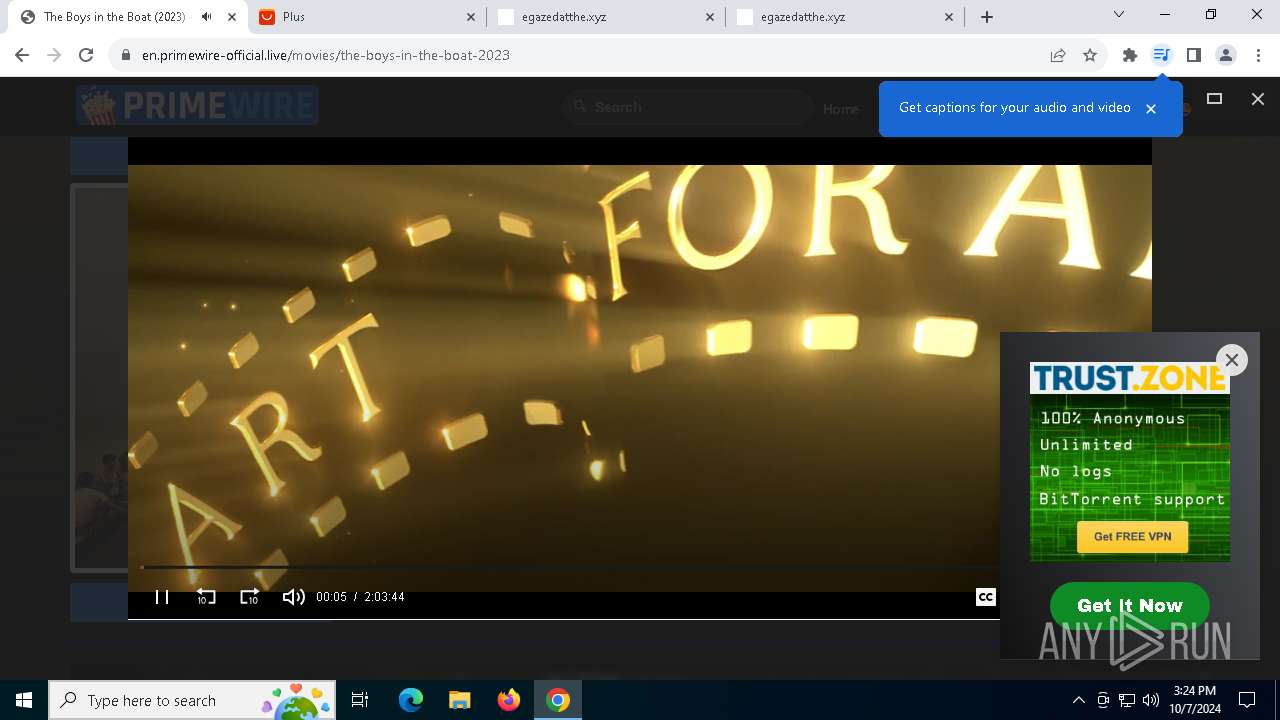Close the Trust.Zone ad popup

pyautogui.click(x=1232, y=360)
